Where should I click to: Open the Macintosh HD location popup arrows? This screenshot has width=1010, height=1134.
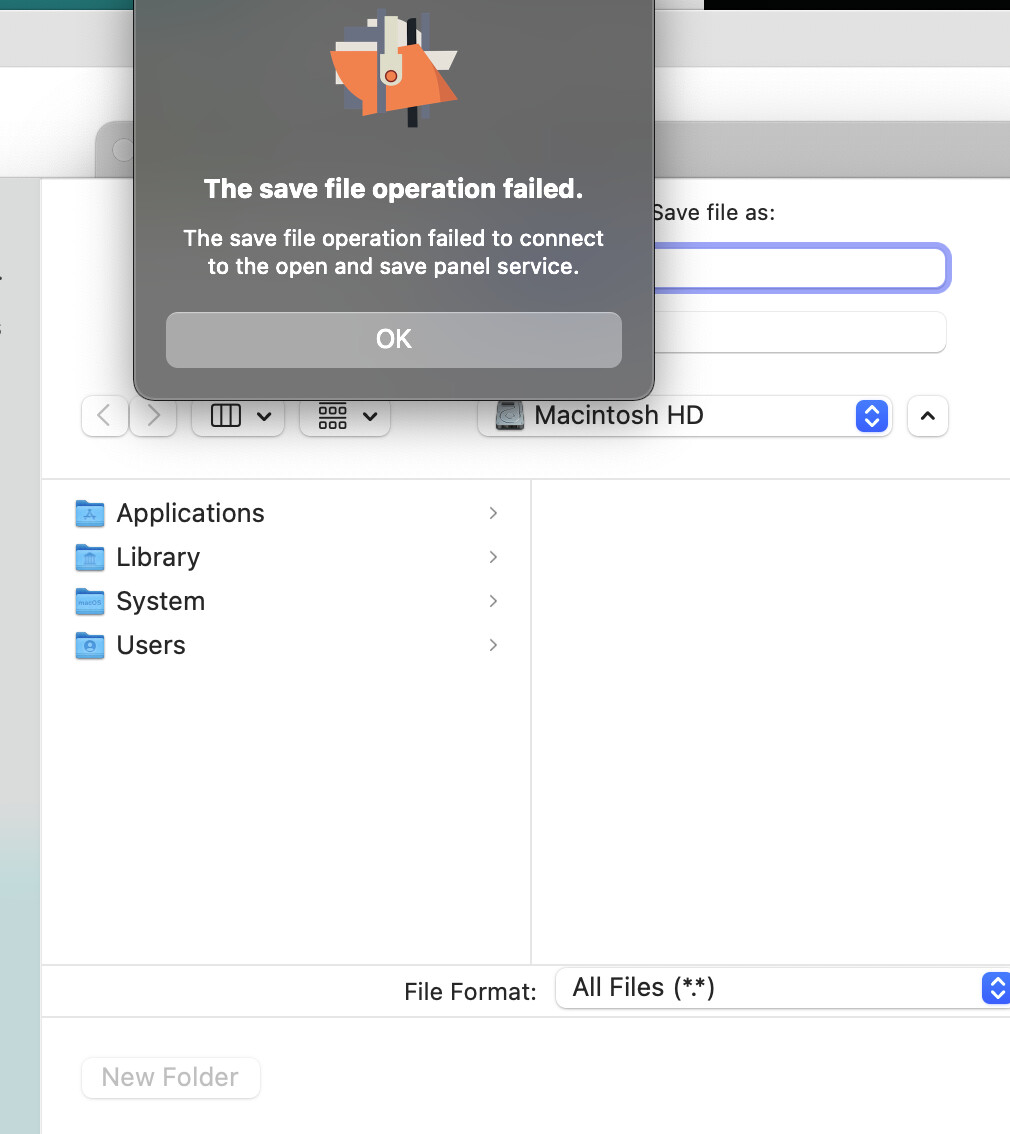click(871, 416)
